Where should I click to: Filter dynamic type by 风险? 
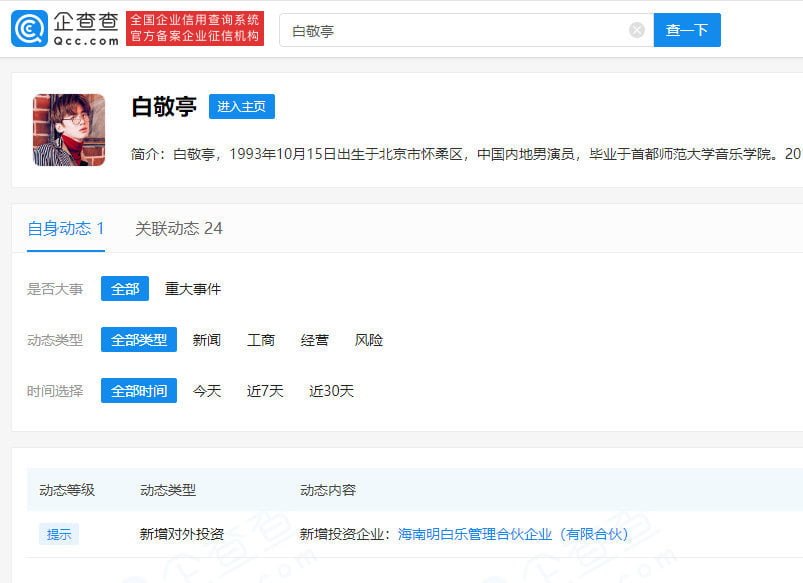click(369, 340)
